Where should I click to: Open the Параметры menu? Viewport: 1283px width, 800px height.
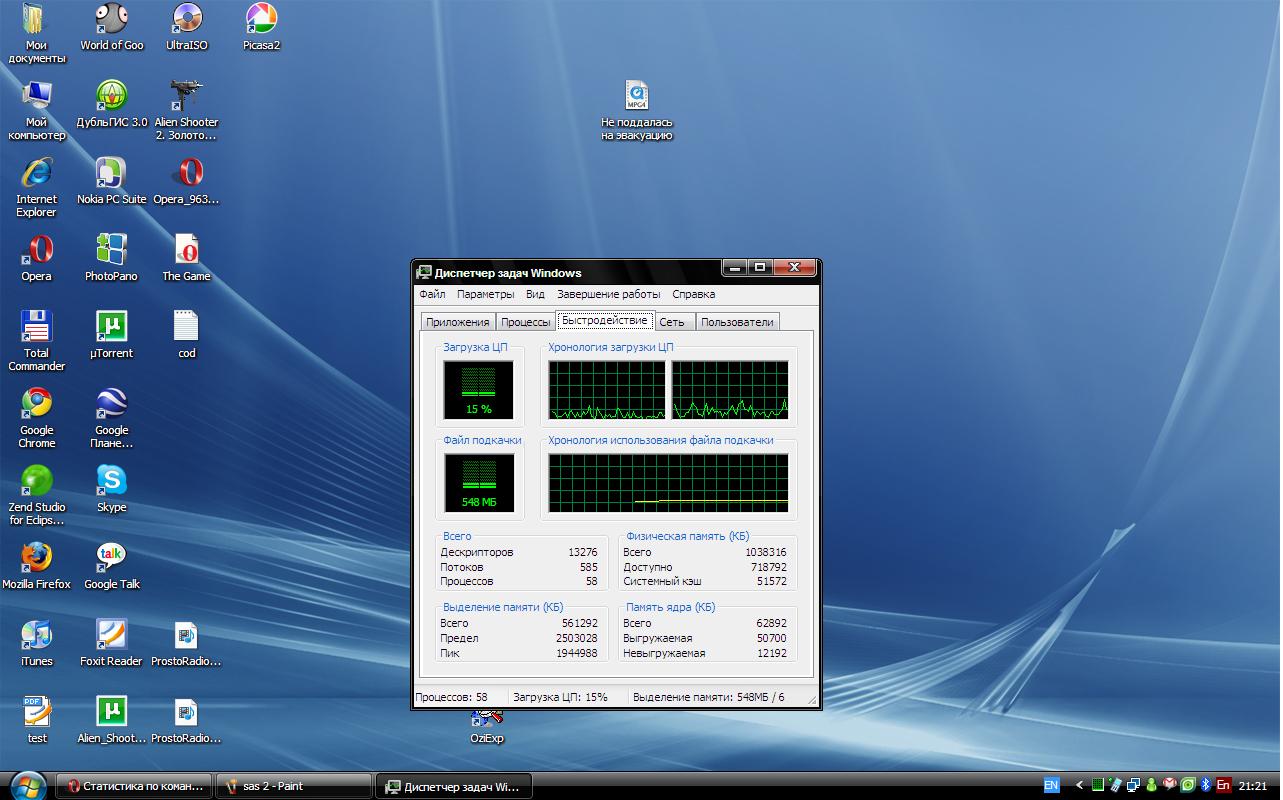click(485, 294)
